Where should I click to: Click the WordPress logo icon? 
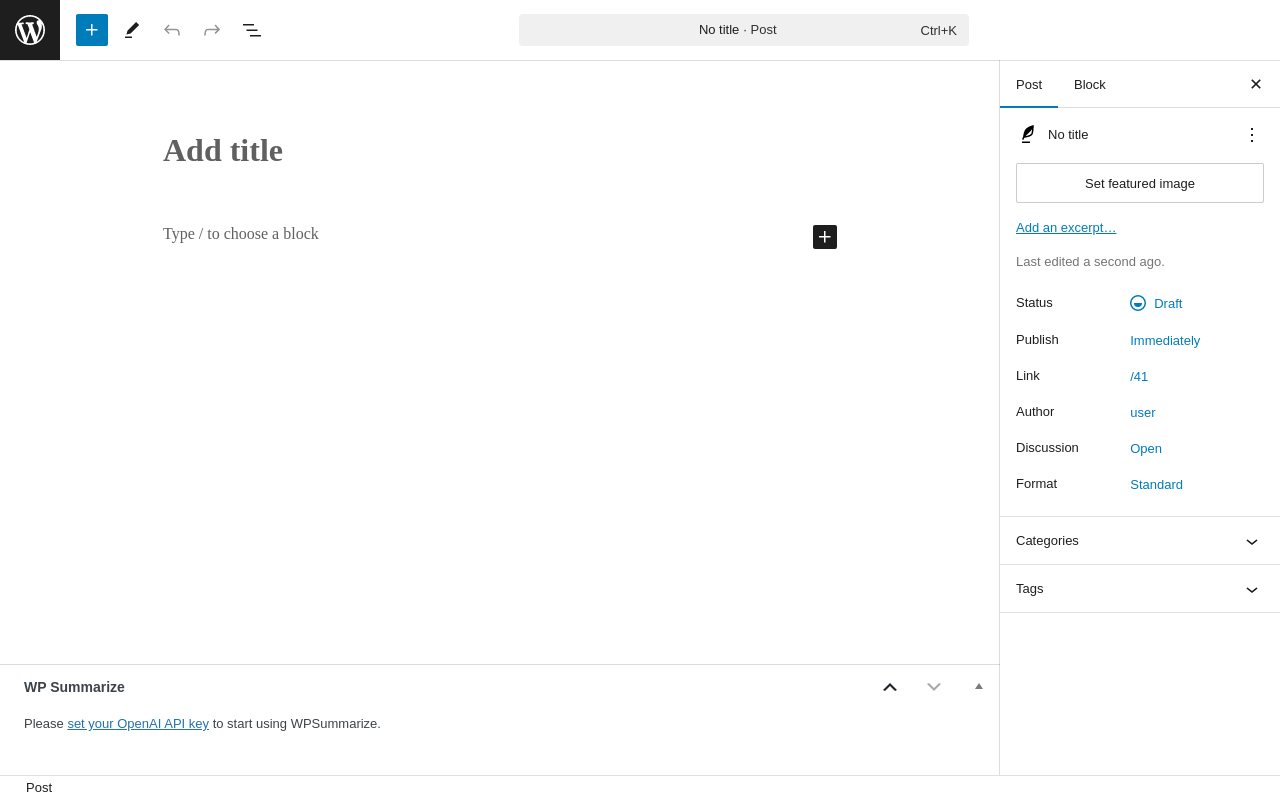tap(30, 30)
